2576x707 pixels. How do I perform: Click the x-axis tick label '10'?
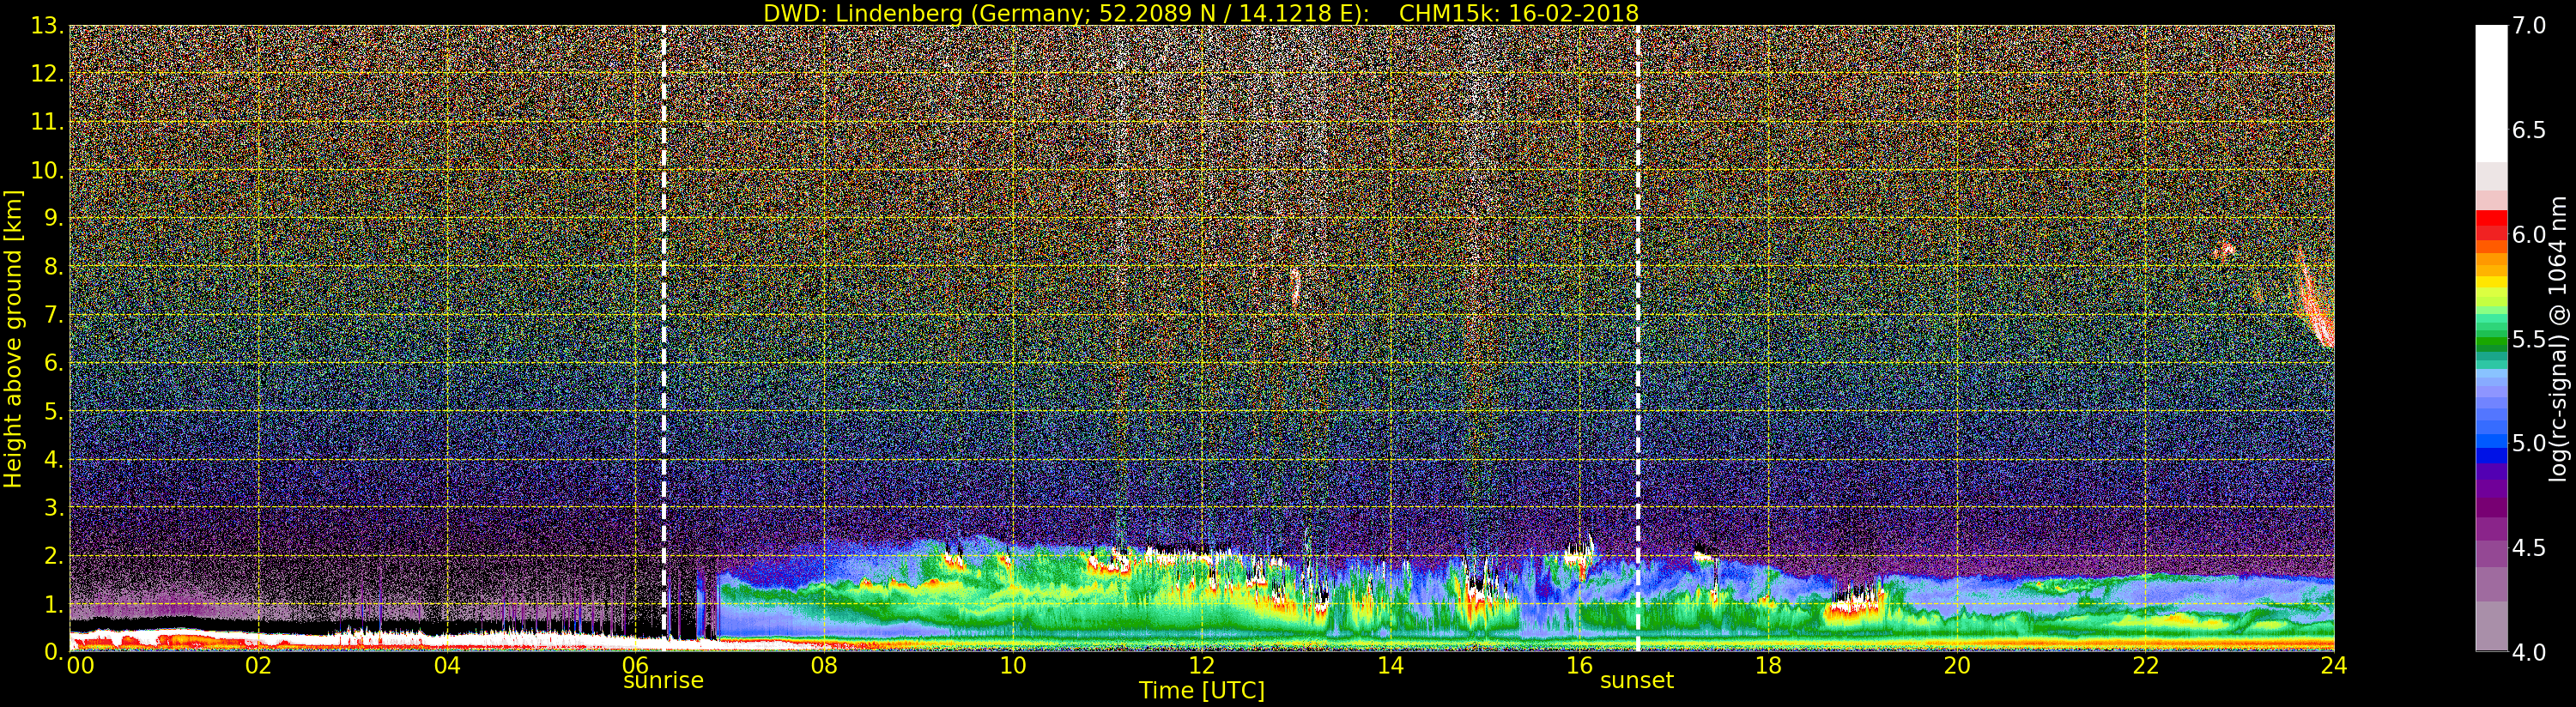1013,665
